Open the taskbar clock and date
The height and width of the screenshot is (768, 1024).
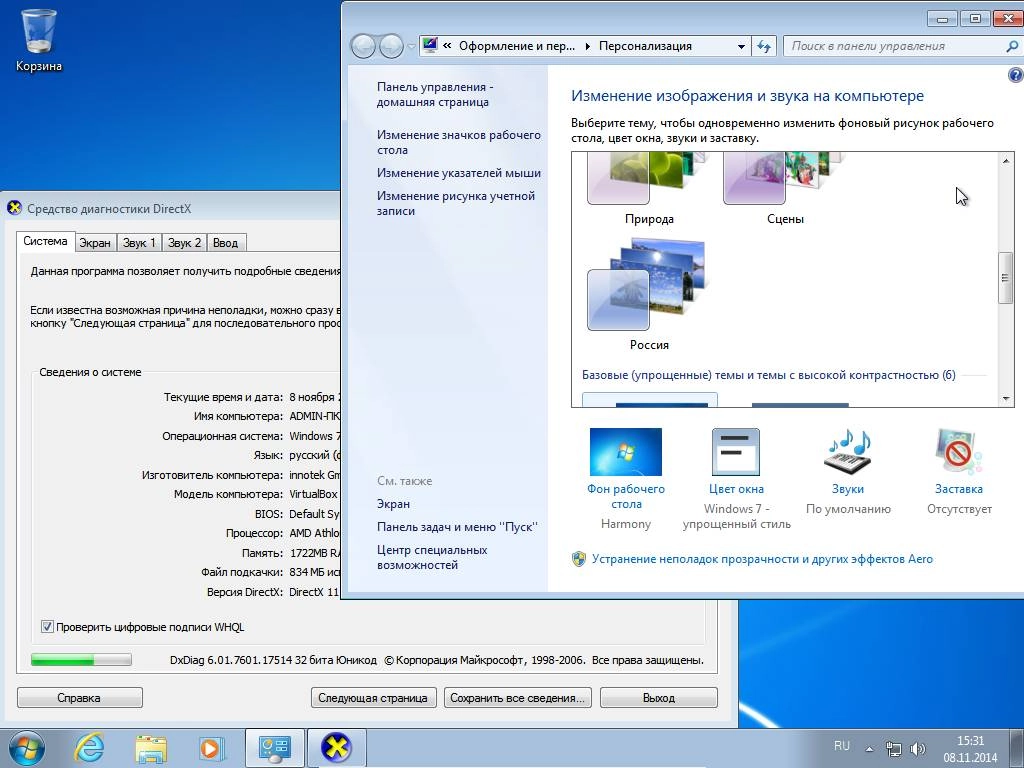tap(970, 749)
